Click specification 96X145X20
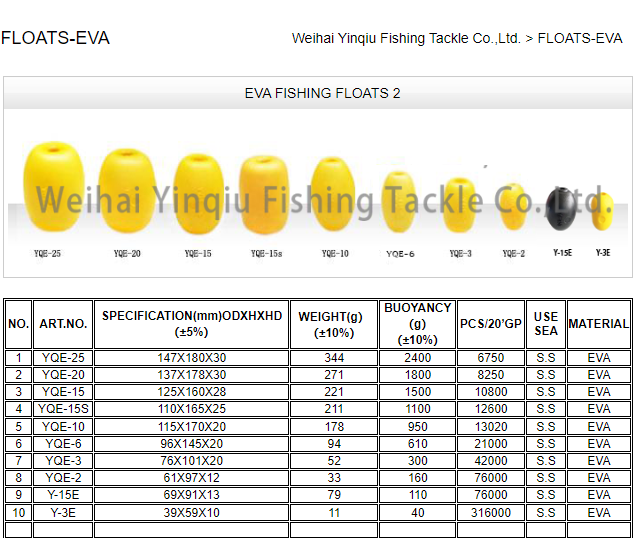Screen dimensions: 637x538 point(192,444)
